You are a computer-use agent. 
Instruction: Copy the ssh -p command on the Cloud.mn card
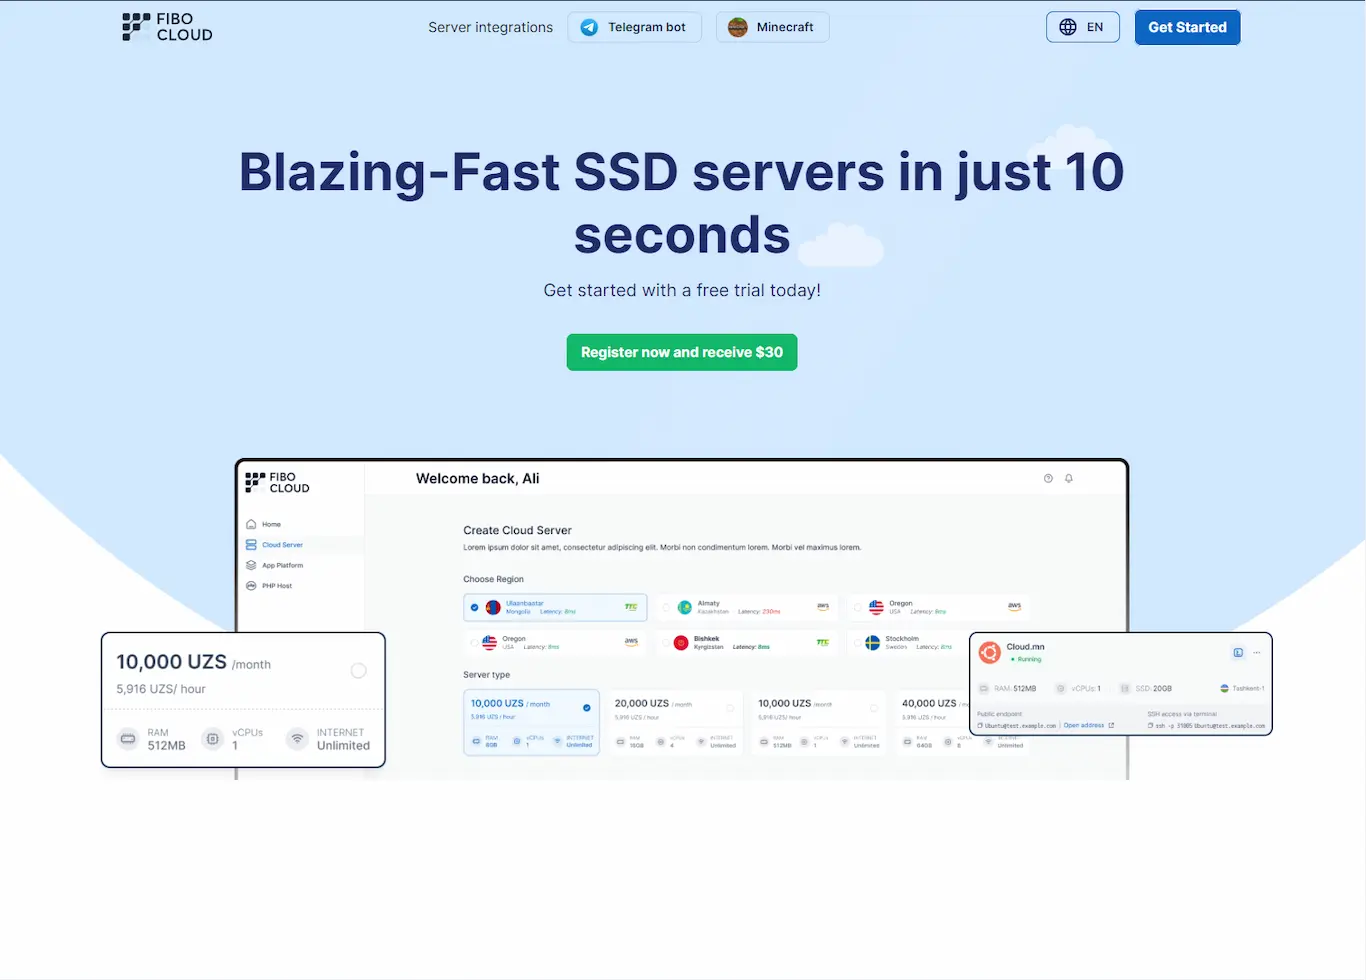[1151, 726]
